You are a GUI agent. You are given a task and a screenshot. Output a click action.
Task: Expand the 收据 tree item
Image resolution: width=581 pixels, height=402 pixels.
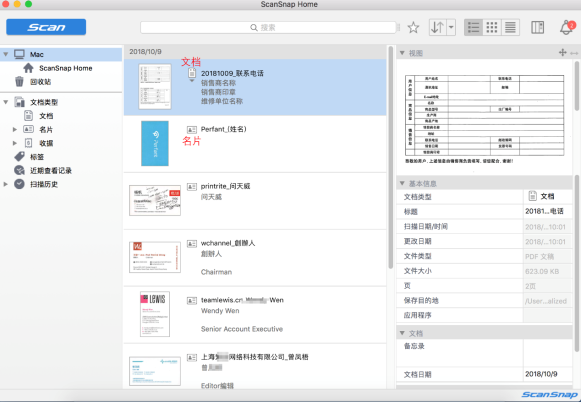15,143
